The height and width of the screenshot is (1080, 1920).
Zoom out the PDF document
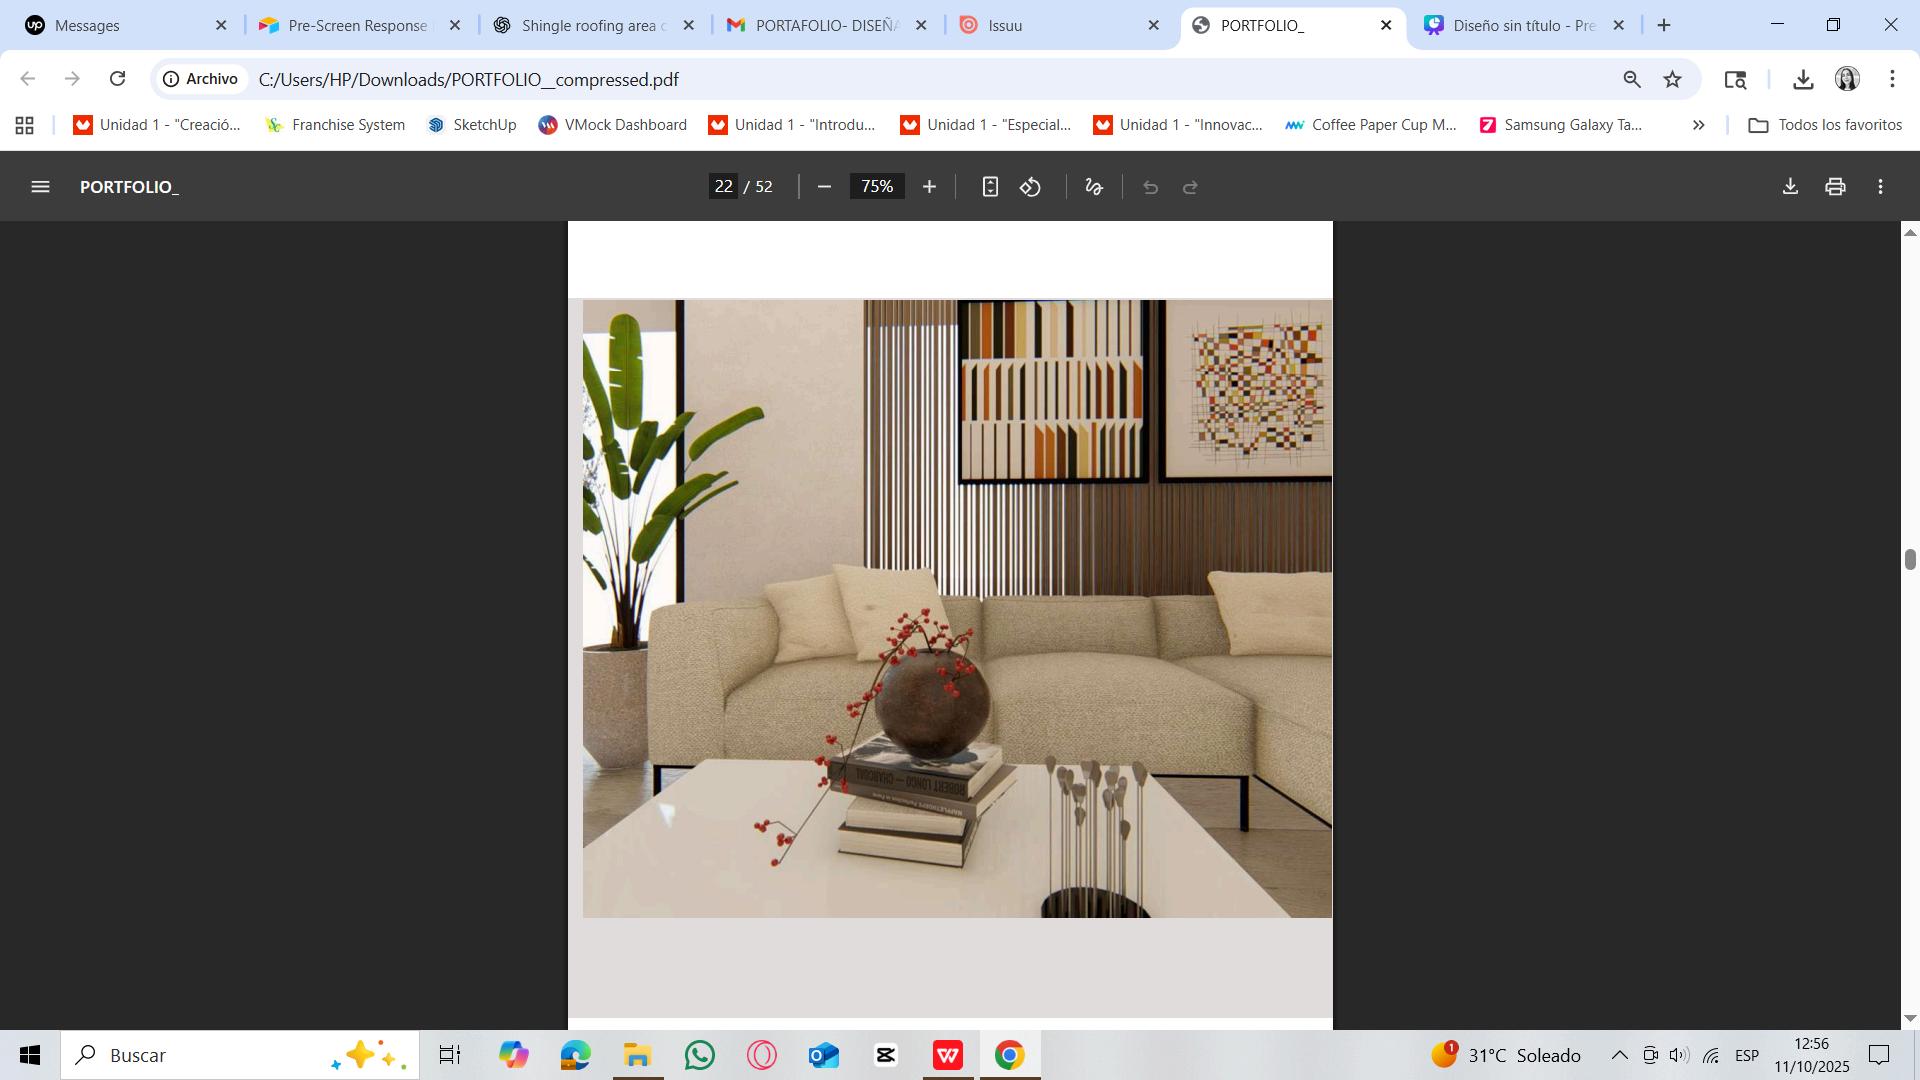tap(824, 187)
